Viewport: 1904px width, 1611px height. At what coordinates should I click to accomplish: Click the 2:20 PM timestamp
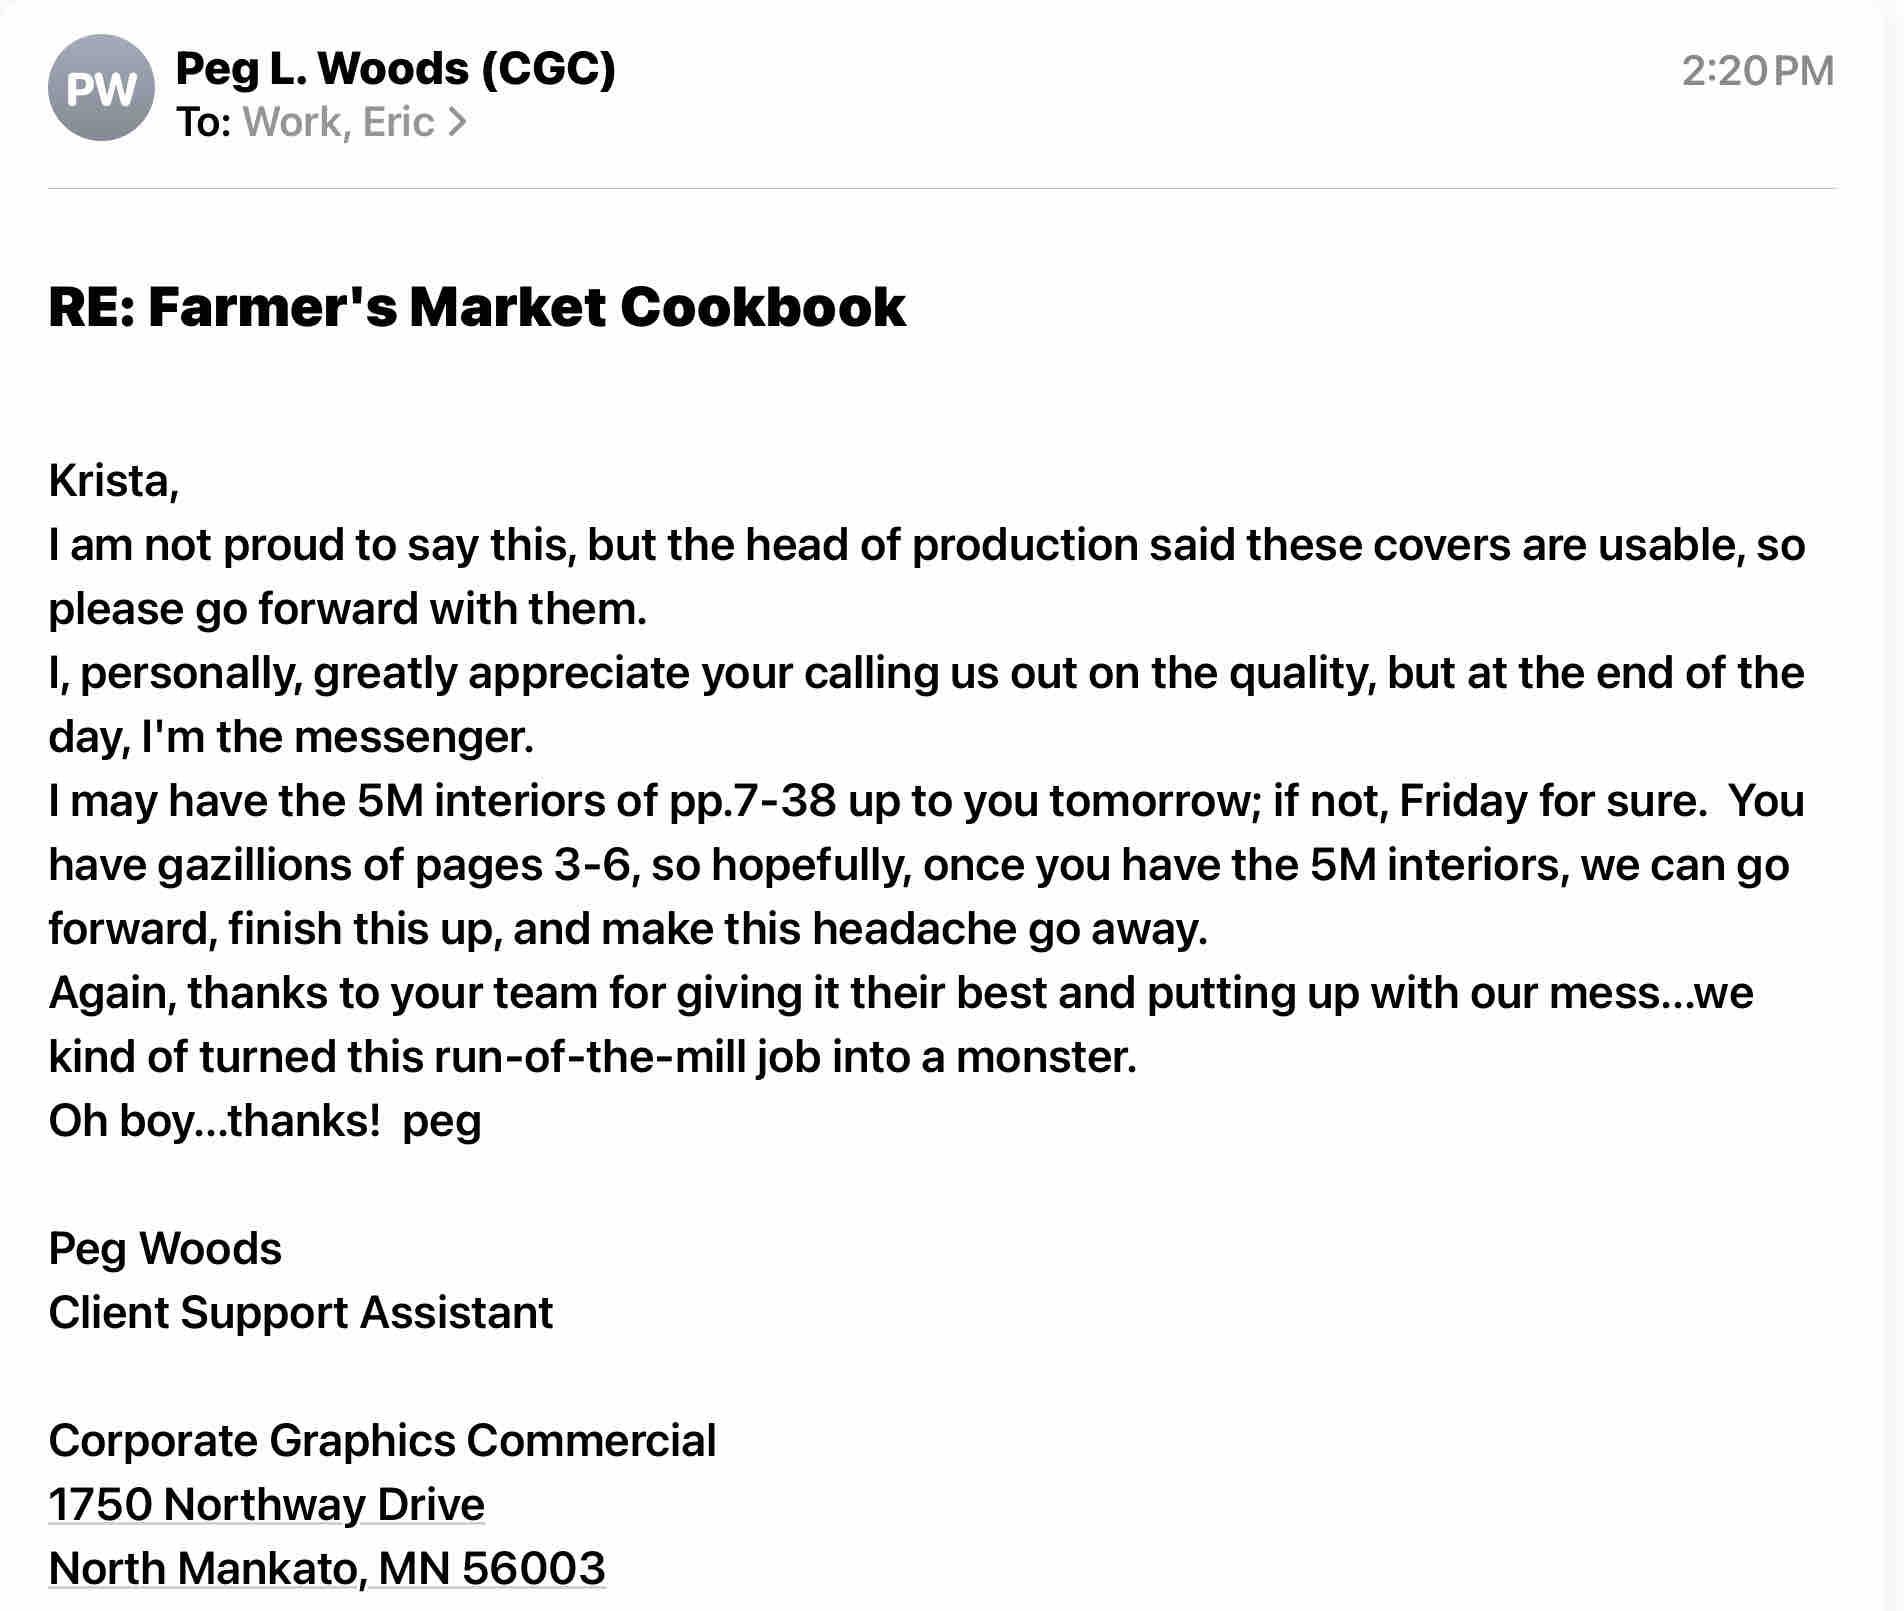1757,71
